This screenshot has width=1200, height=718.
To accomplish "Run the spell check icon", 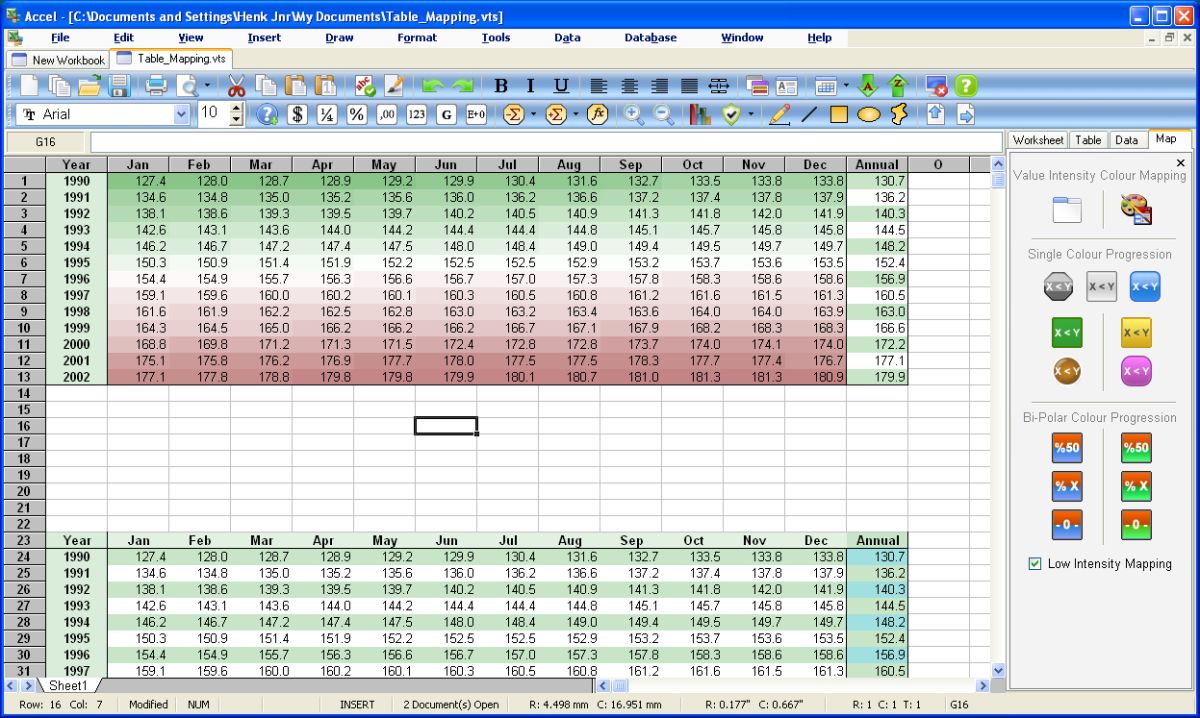I will 363,85.
